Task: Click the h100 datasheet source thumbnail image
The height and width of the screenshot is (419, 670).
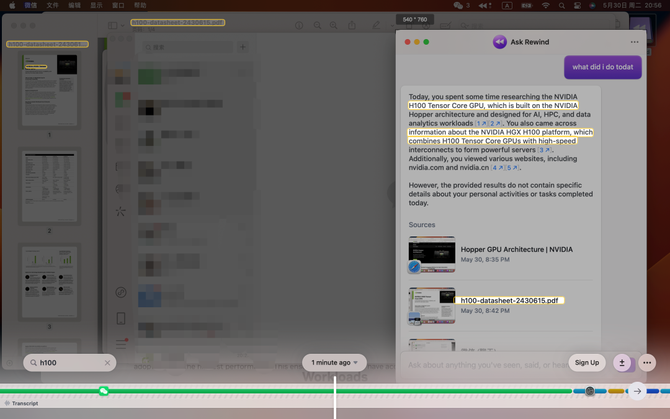Action: pyautogui.click(x=432, y=306)
